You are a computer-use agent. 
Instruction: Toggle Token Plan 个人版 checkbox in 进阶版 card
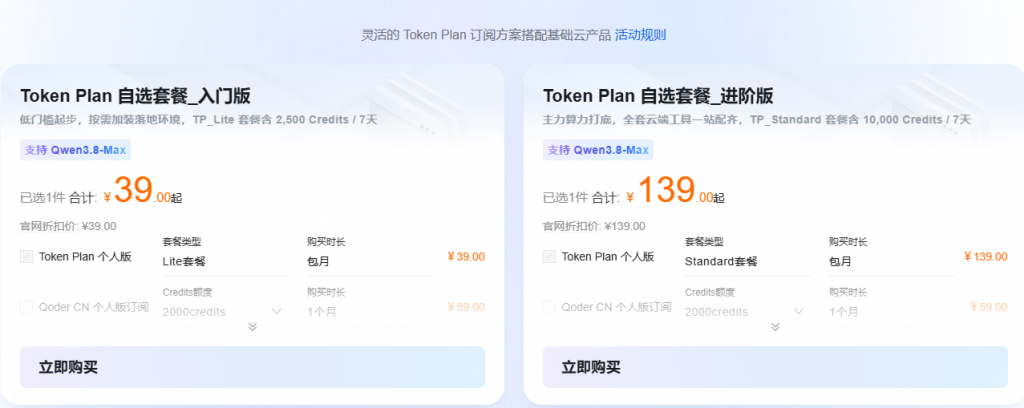(549, 257)
